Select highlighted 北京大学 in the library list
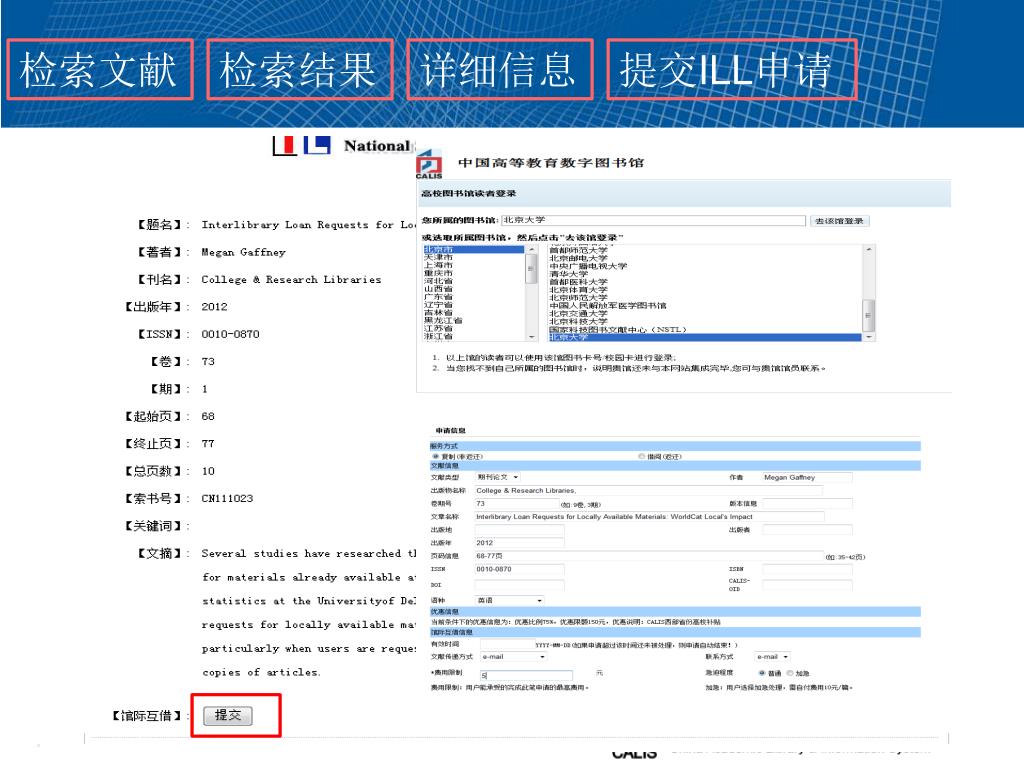Viewport: 1024px width, 768px height. [705, 337]
